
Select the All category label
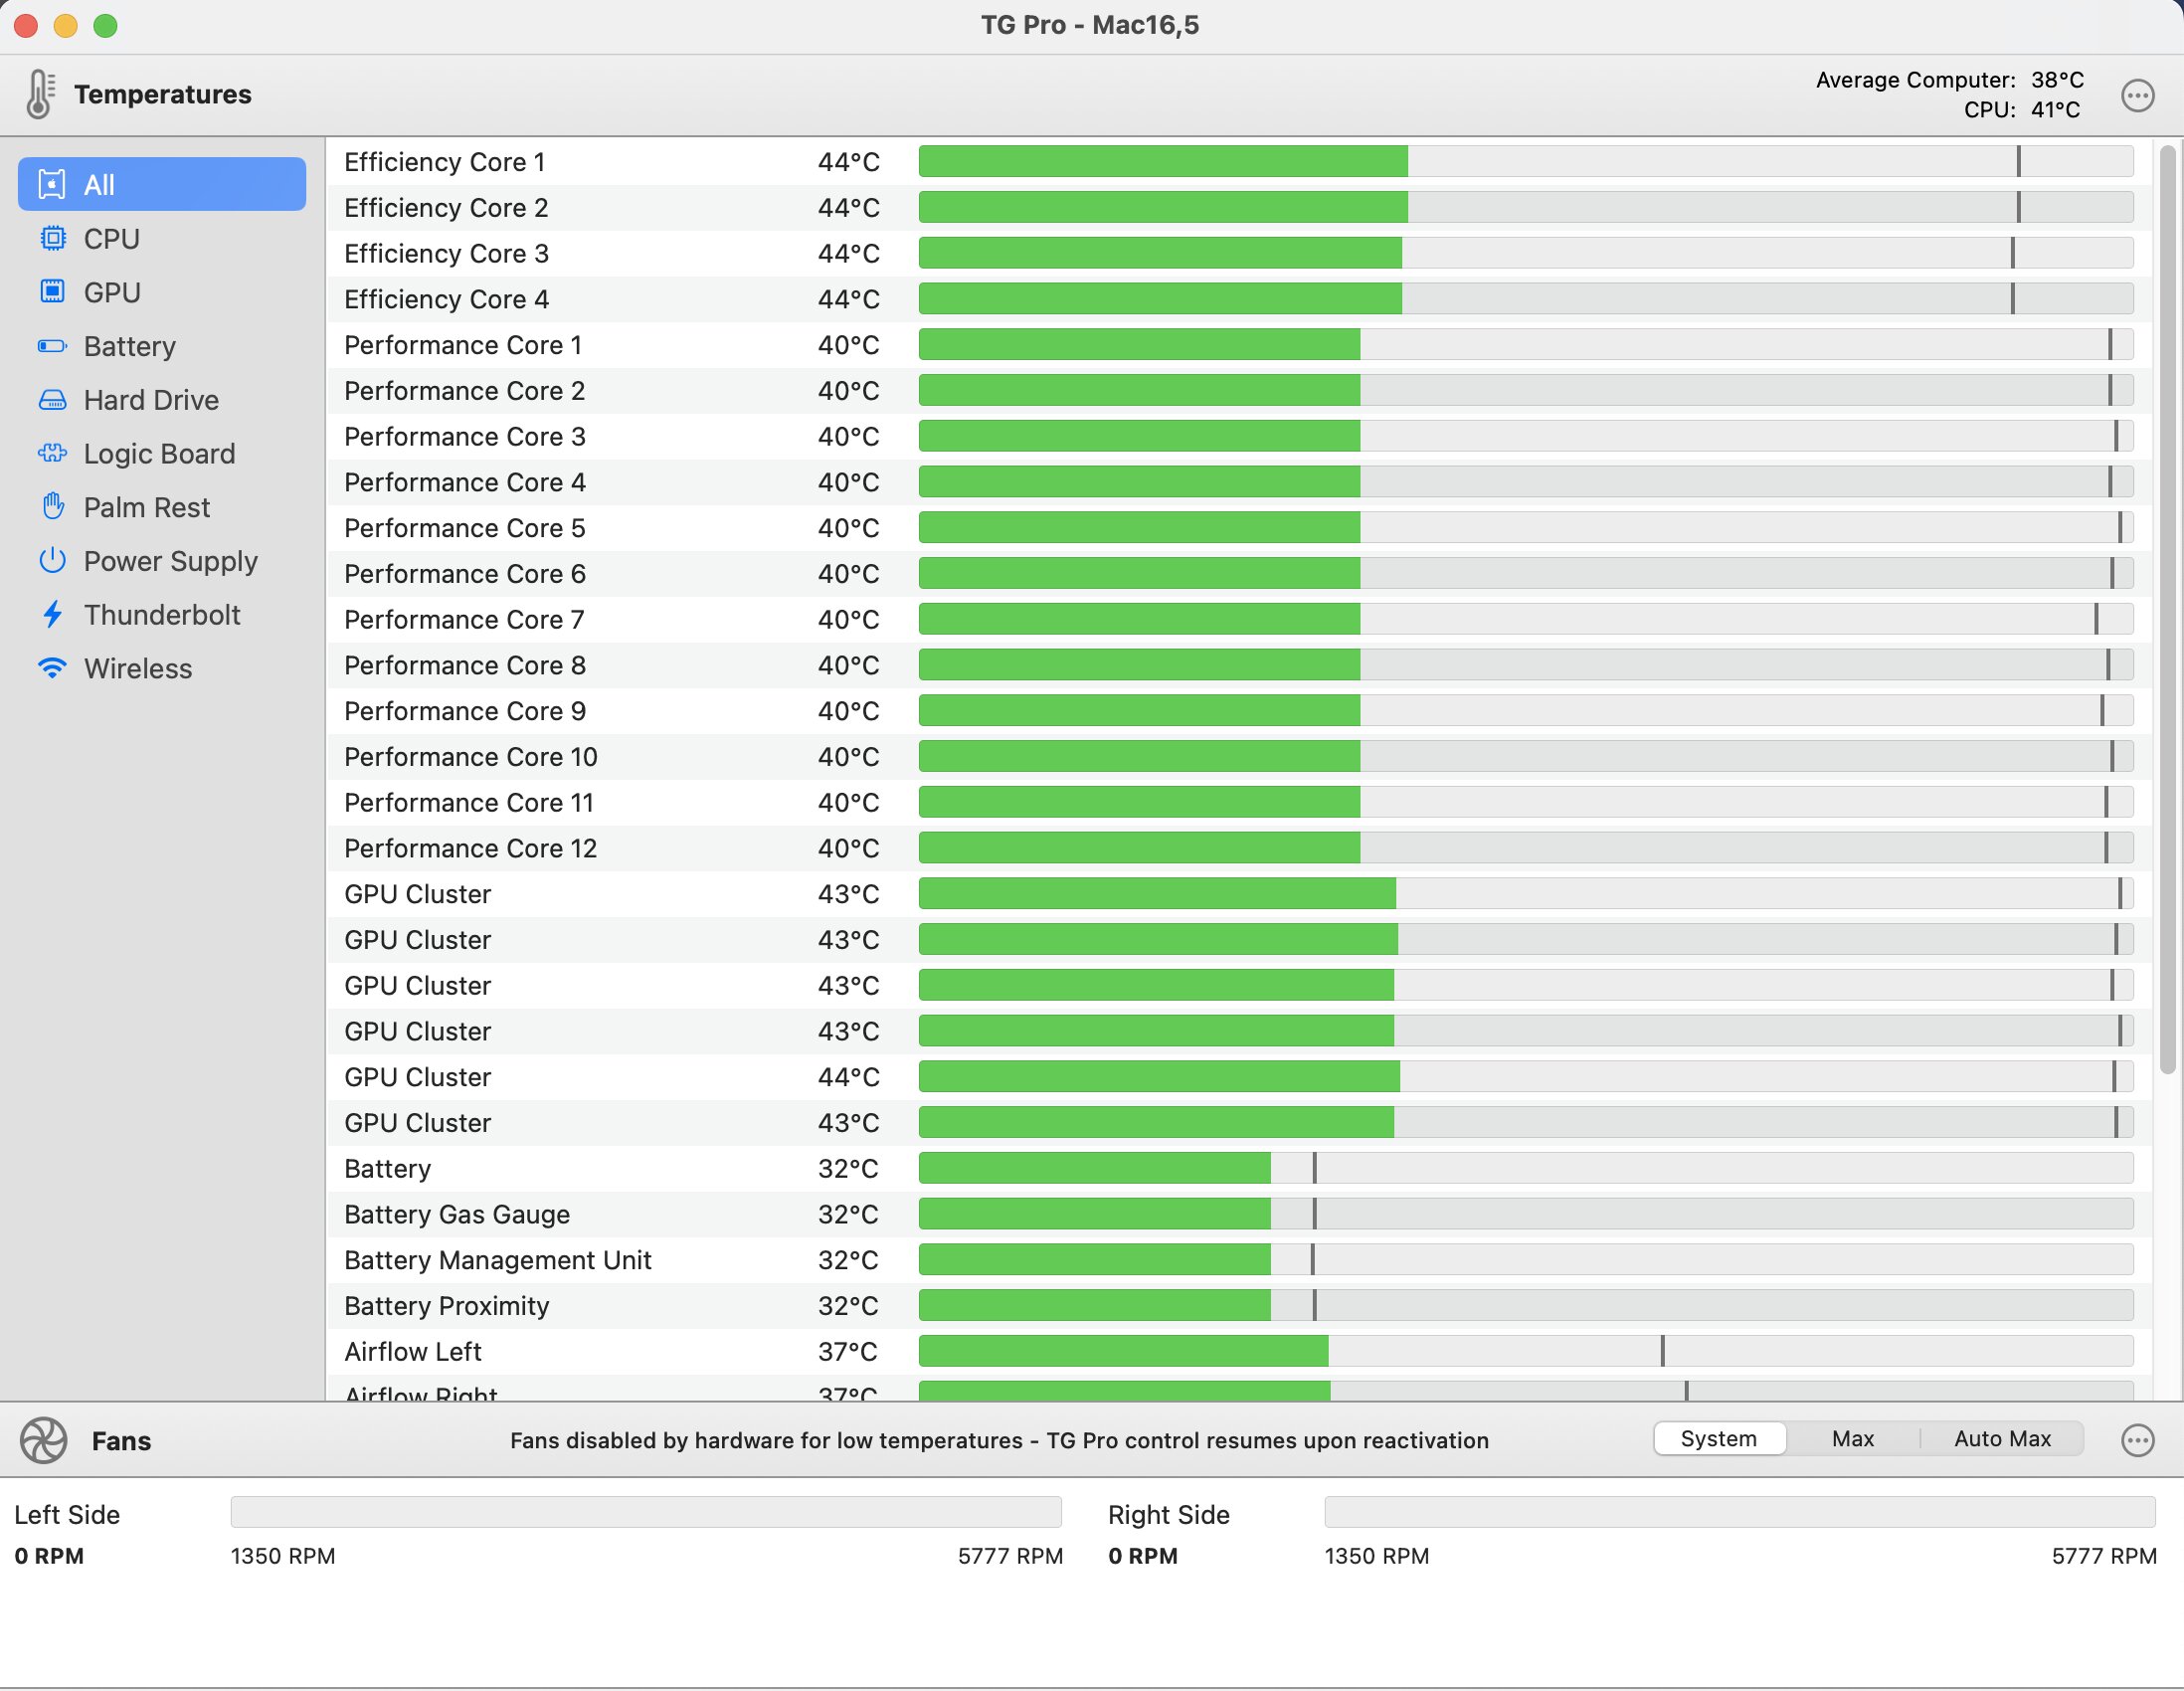tap(99, 185)
